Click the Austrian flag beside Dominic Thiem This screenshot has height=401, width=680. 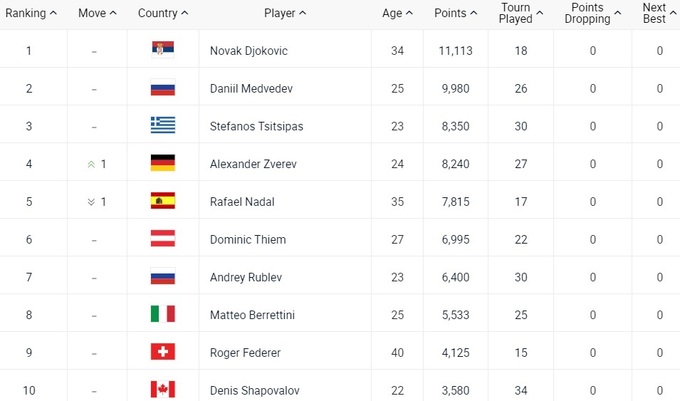pyautogui.click(x=162, y=239)
